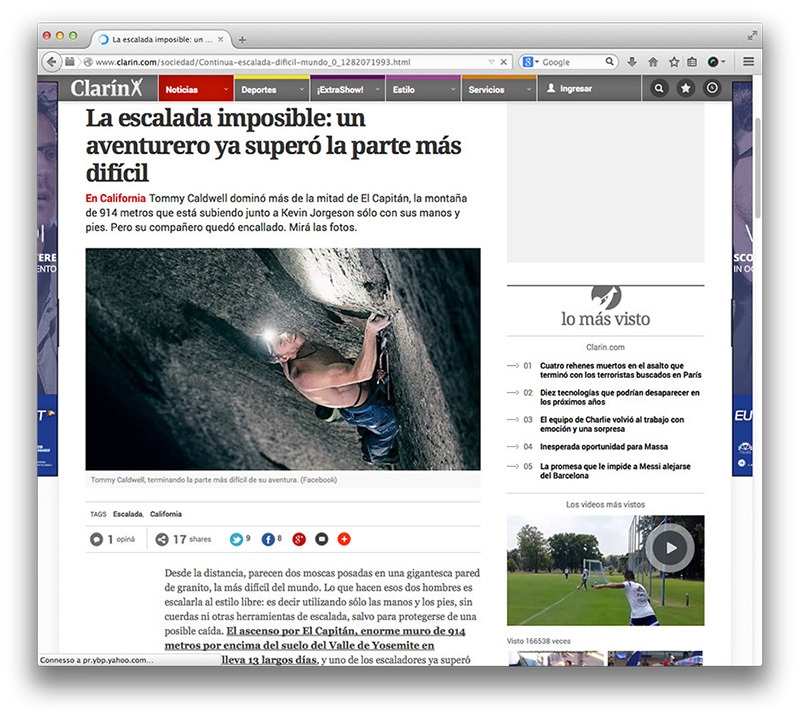Click the 17 shares icon
The image size is (800, 718).
162,539
